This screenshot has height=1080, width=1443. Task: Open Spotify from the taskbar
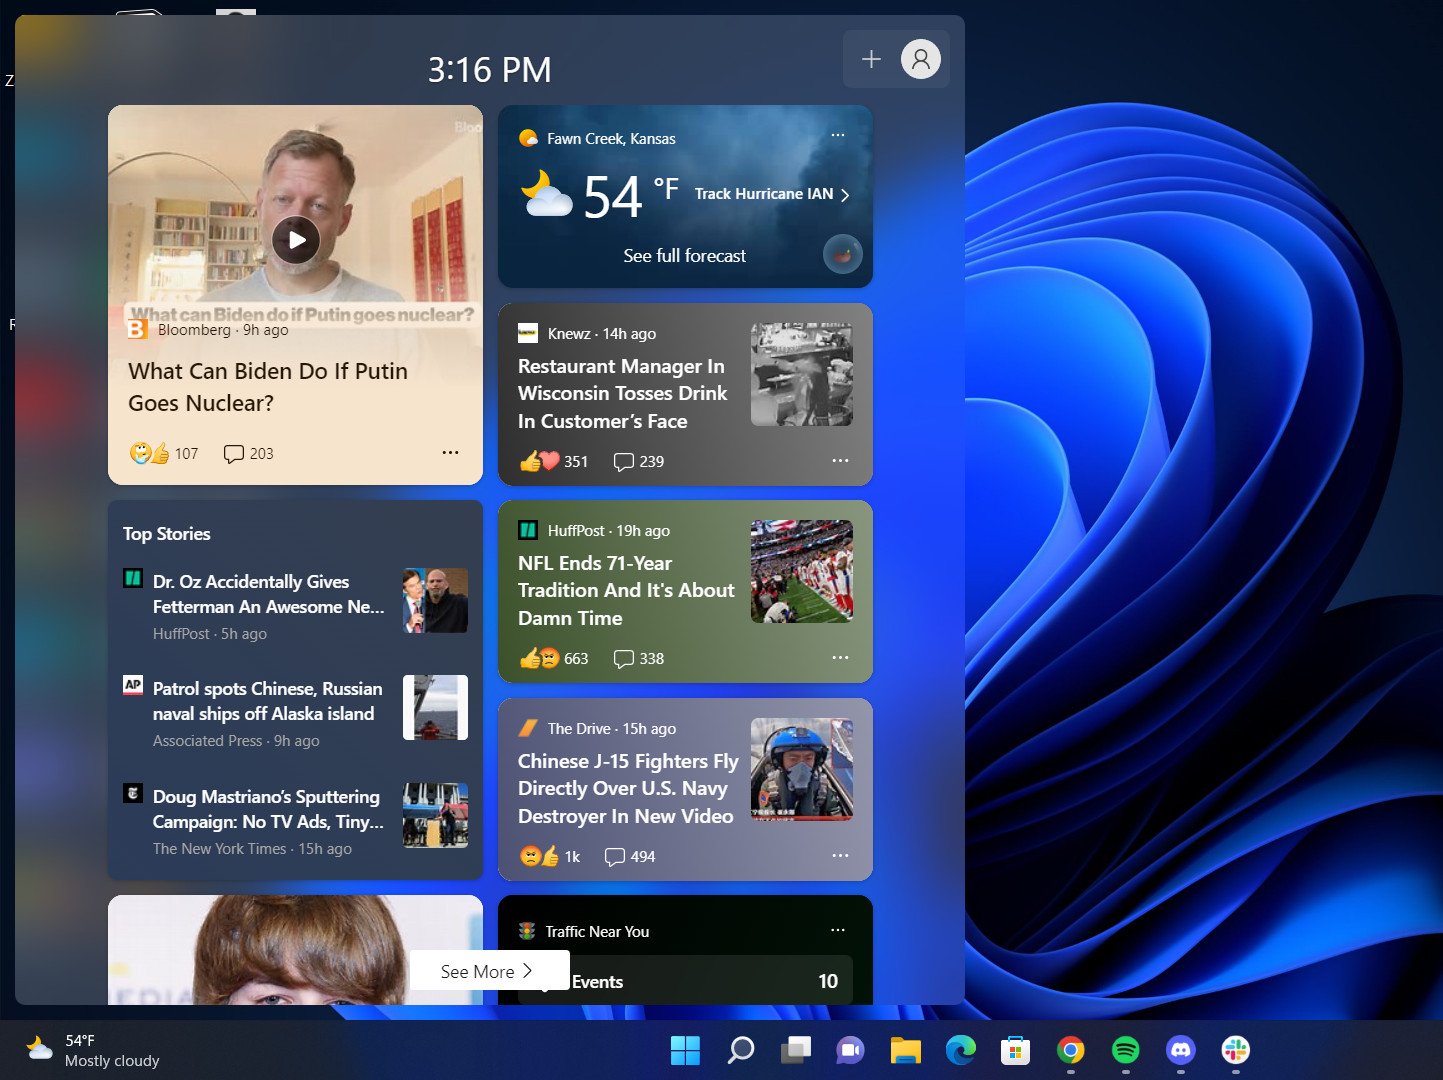pos(1125,1051)
